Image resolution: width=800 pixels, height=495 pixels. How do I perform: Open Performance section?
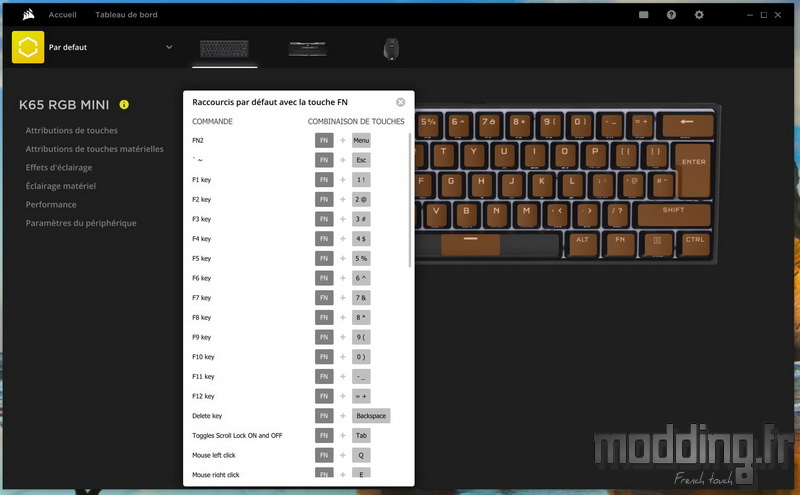[x=51, y=205]
